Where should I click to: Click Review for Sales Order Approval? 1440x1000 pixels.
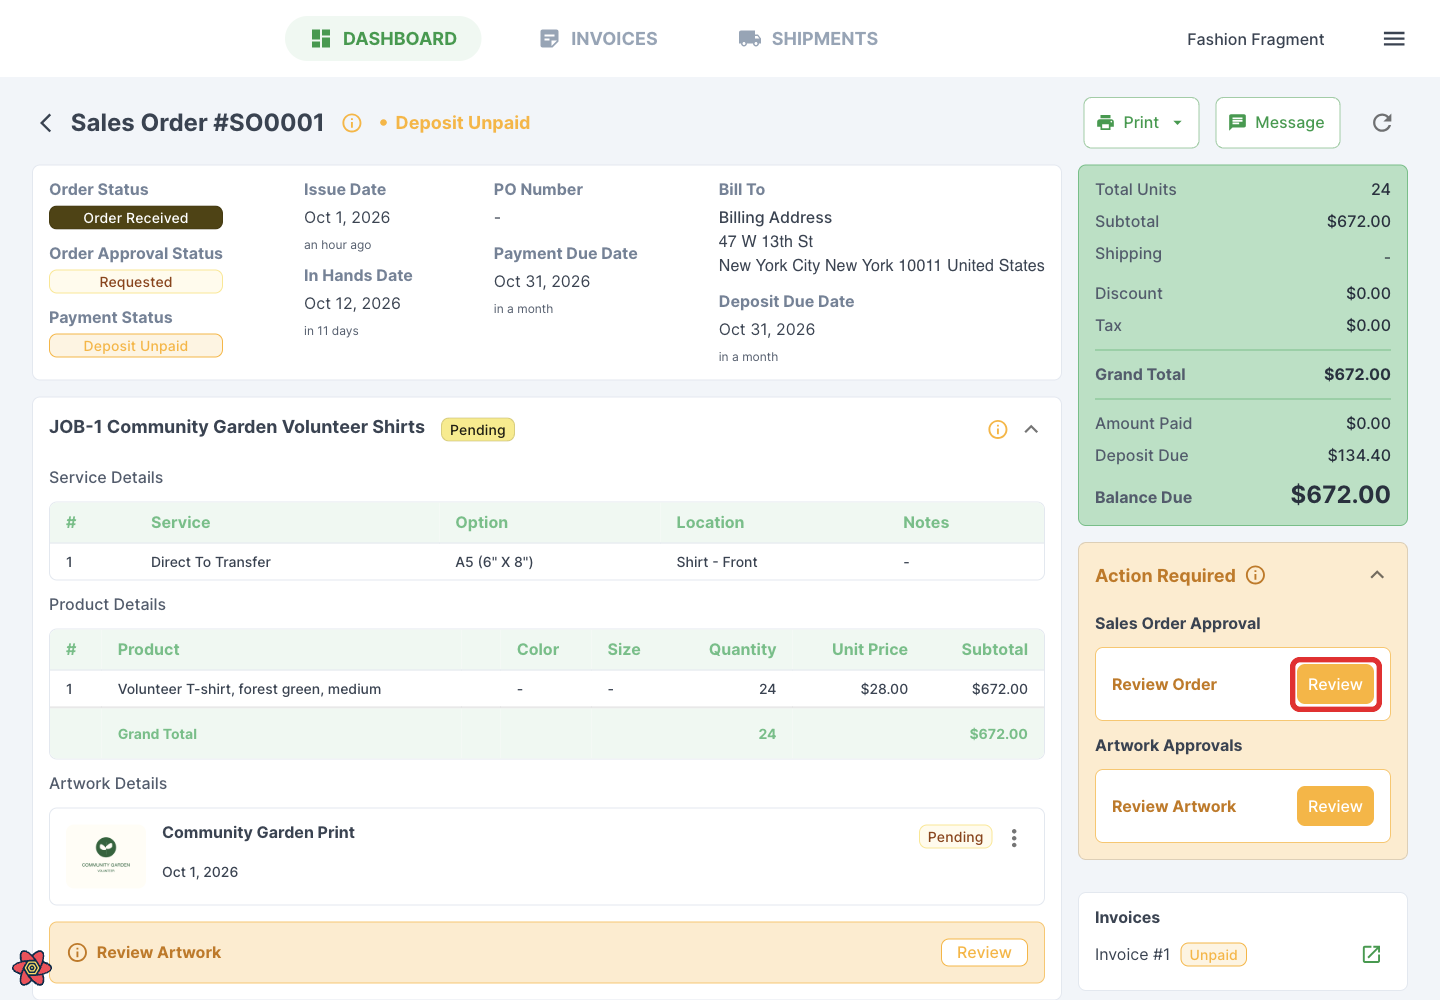coord(1335,685)
